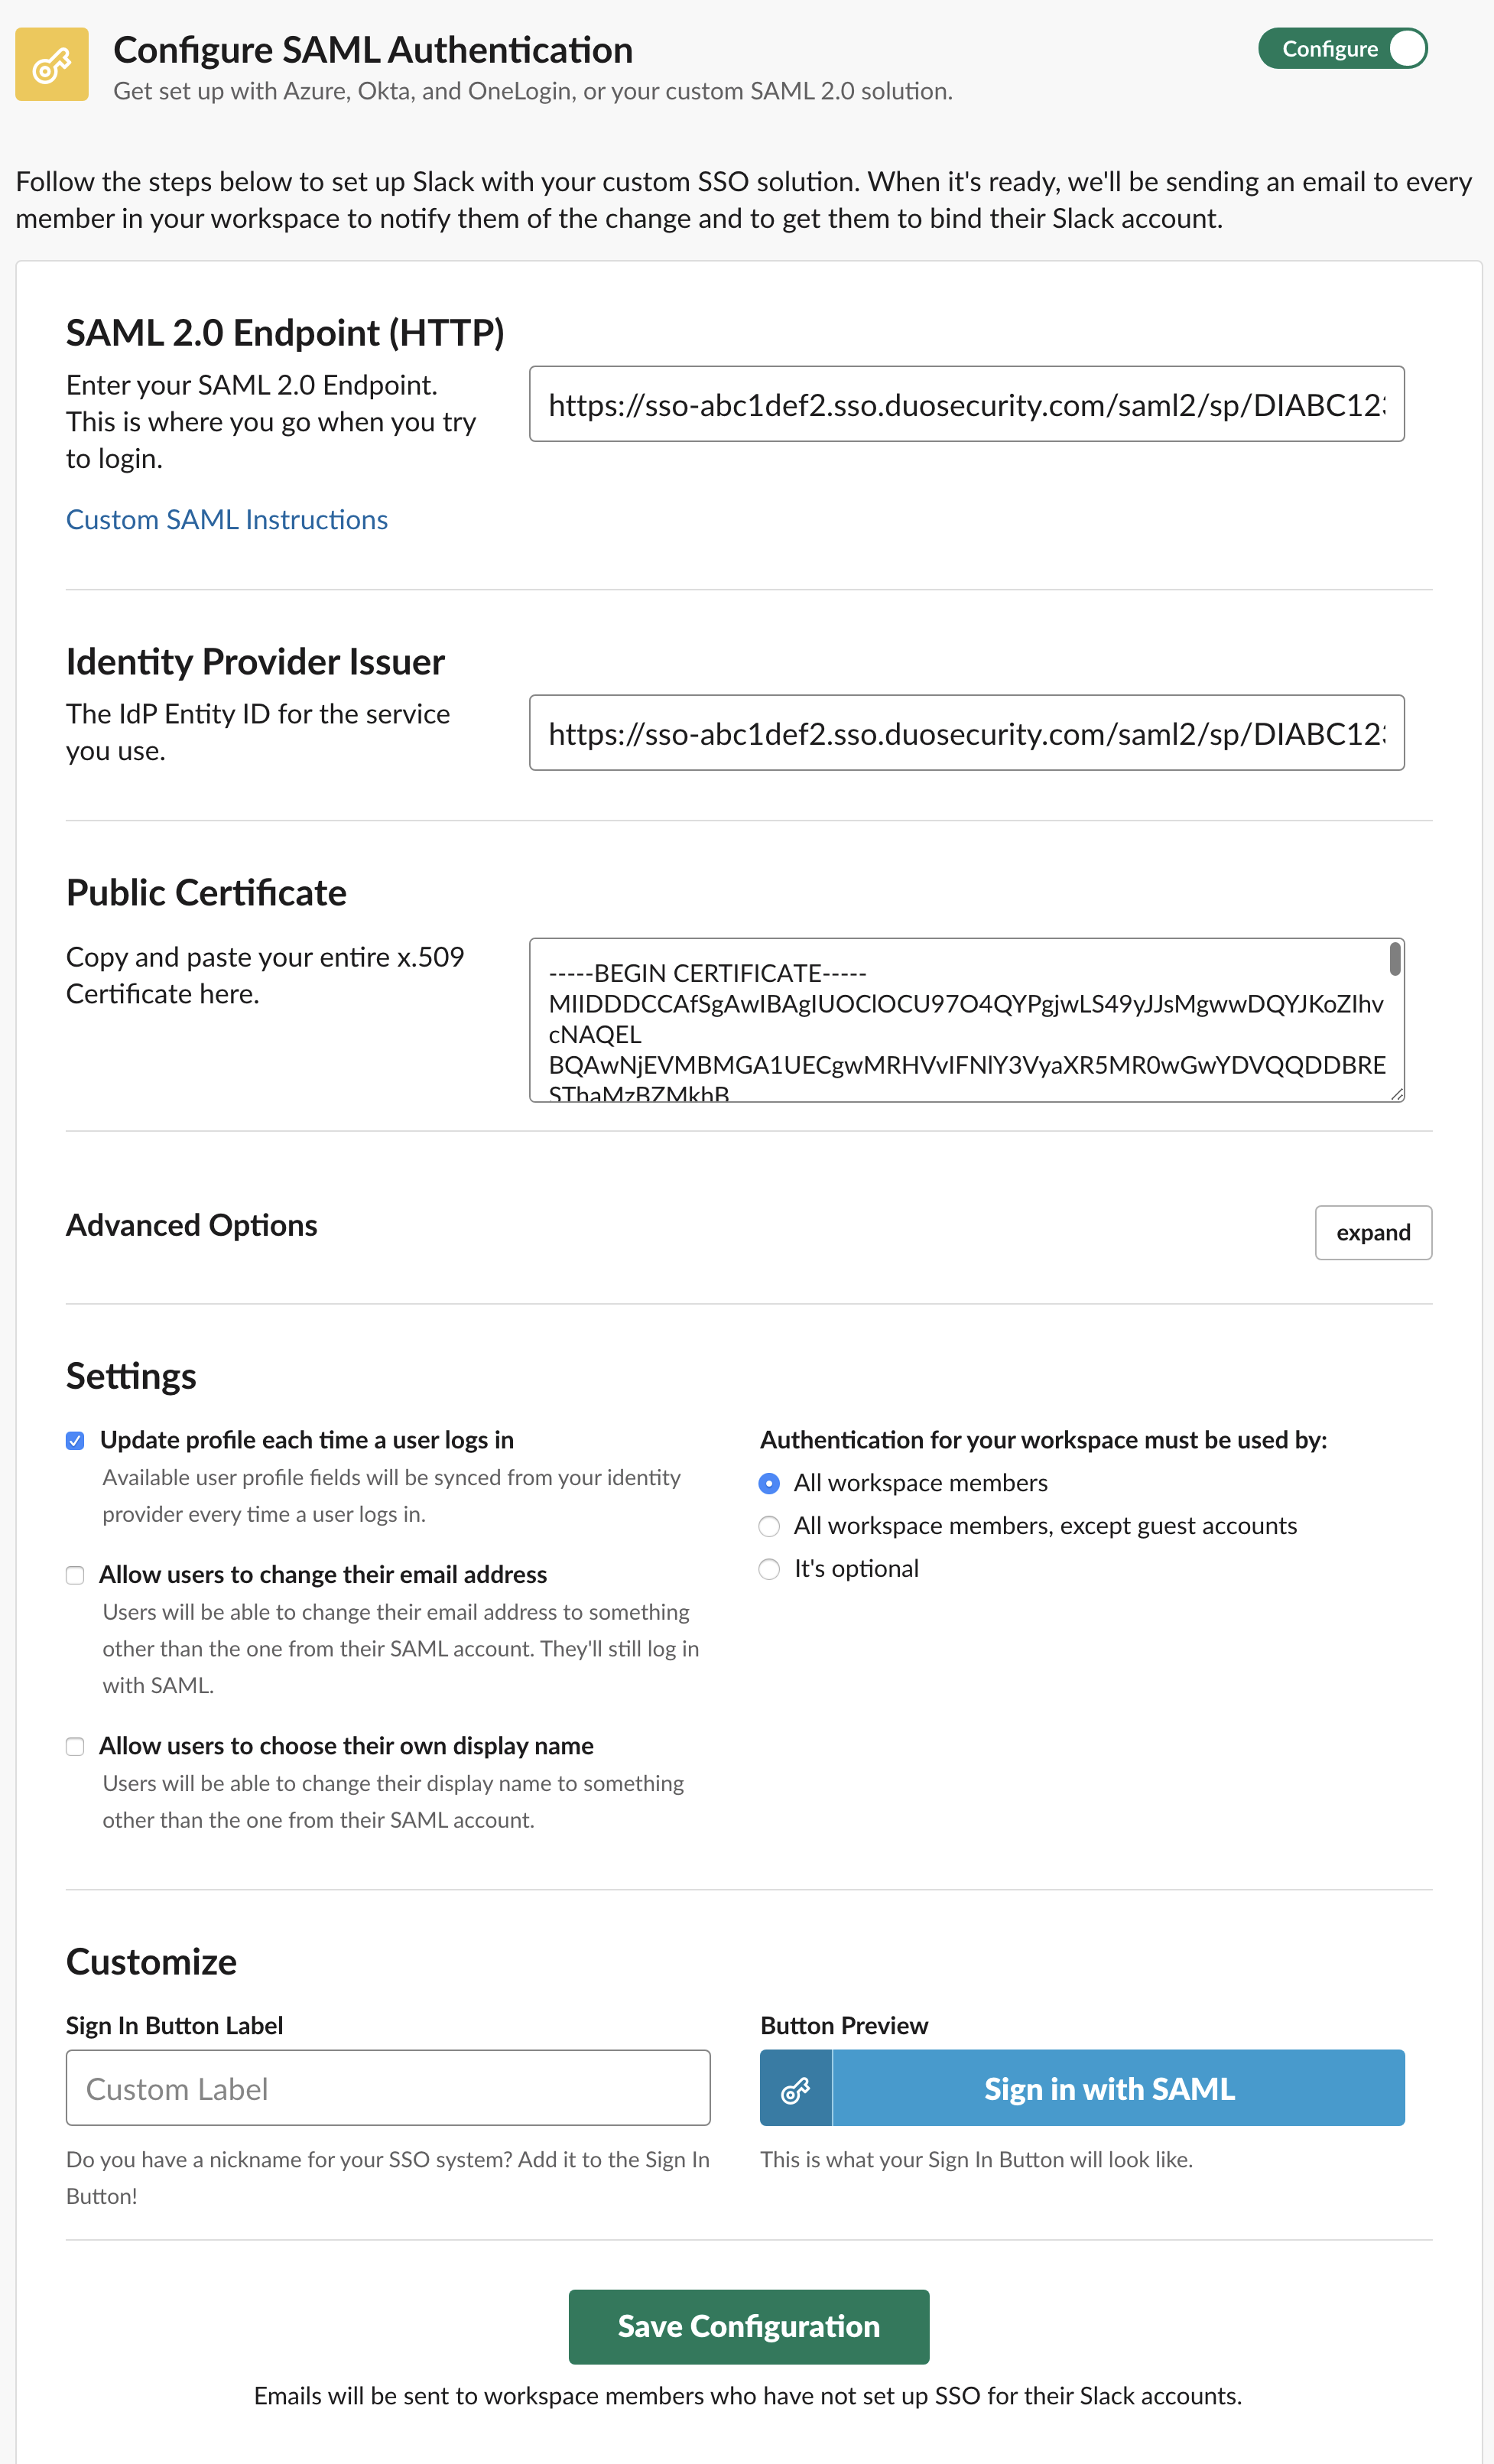Select 'All workspace members, except guest accounts'

tap(769, 1526)
